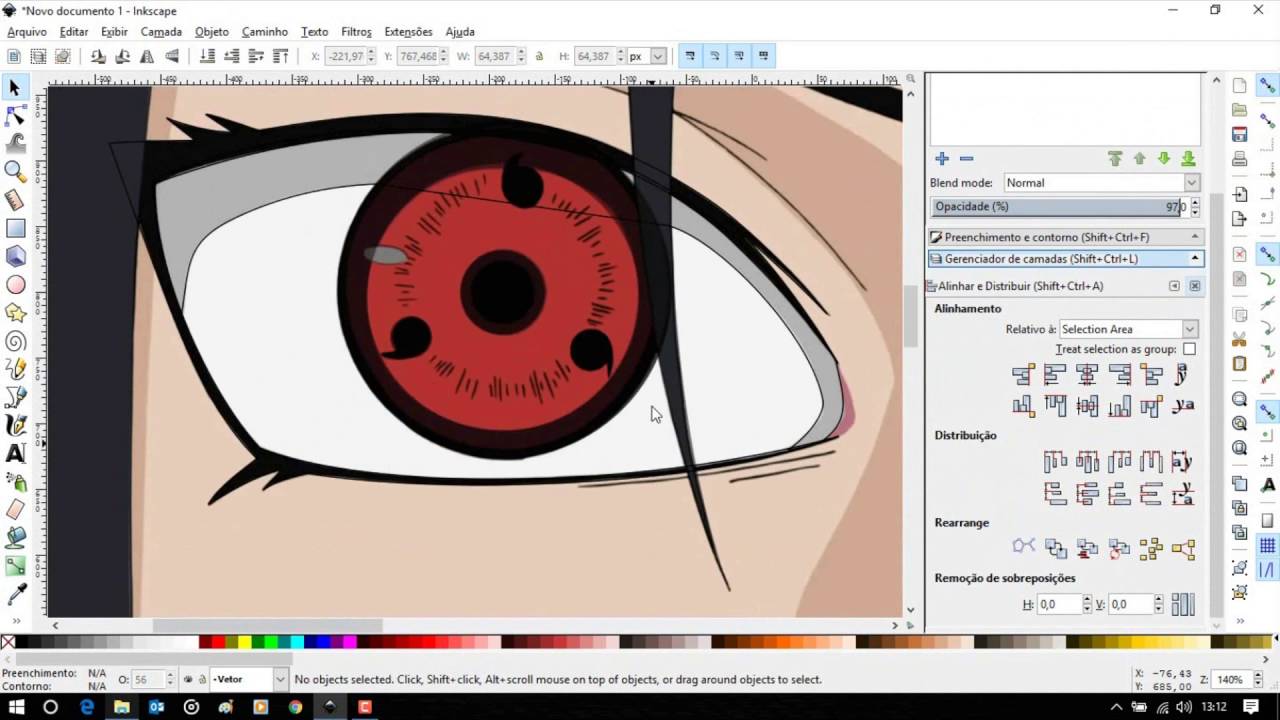
Task: Open the Filtros menu
Action: click(x=356, y=31)
